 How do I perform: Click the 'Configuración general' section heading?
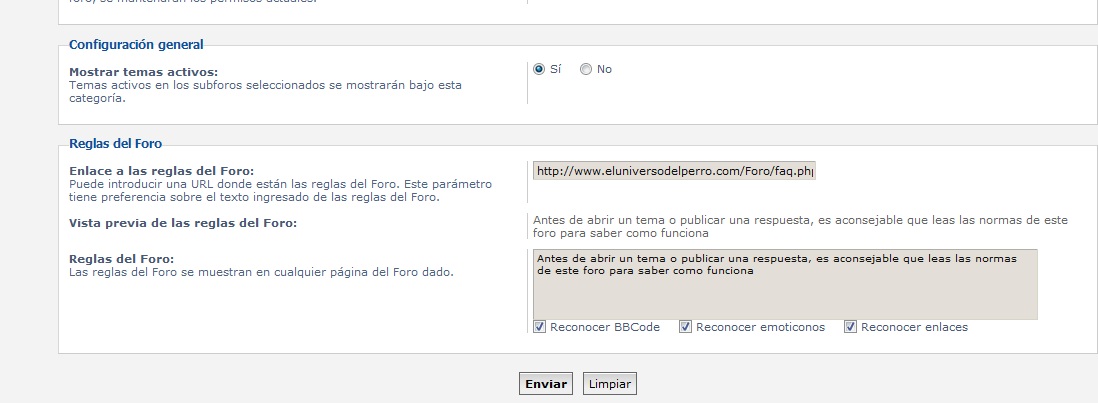[x=136, y=45]
